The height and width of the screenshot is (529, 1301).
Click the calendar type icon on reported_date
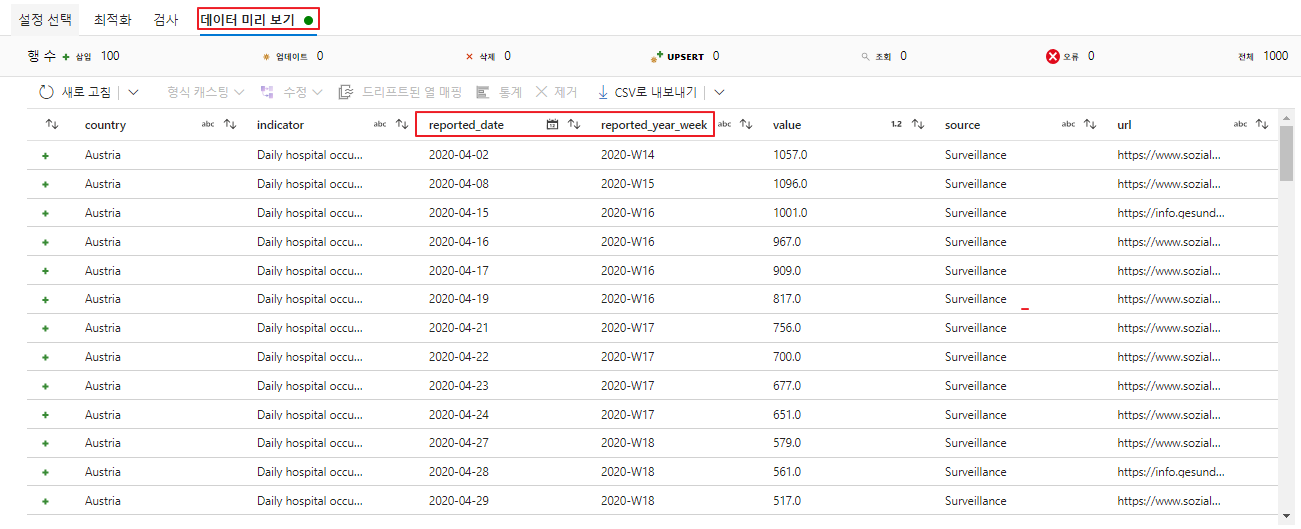point(552,124)
